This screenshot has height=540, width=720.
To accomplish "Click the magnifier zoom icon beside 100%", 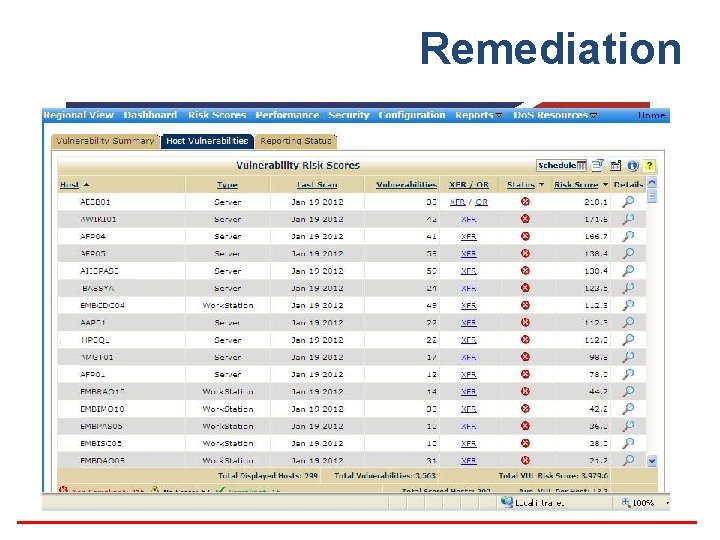I will pyautogui.click(x=626, y=503).
